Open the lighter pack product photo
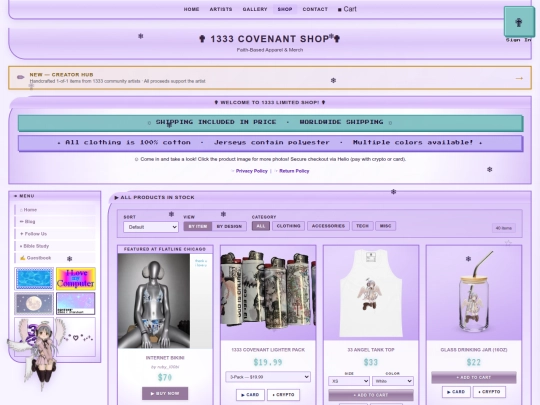Image resolution: width=540 pixels, height=405 pixels. (x=268, y=293)
